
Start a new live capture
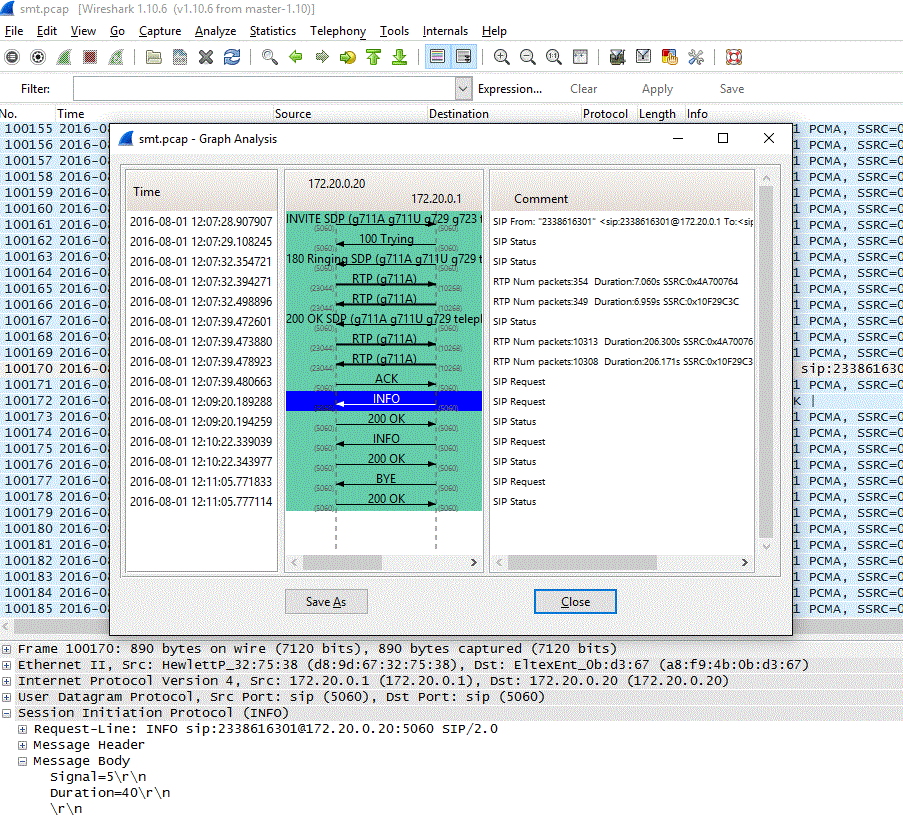pos(64,57)
